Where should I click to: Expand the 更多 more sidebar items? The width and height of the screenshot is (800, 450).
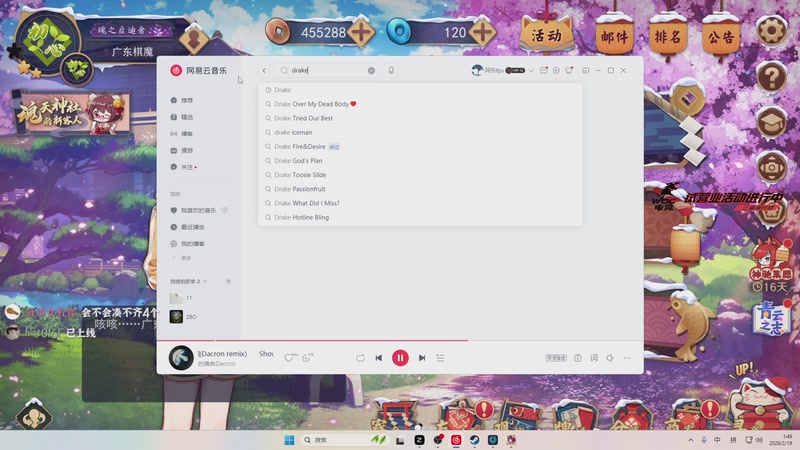tap(182, 258)
